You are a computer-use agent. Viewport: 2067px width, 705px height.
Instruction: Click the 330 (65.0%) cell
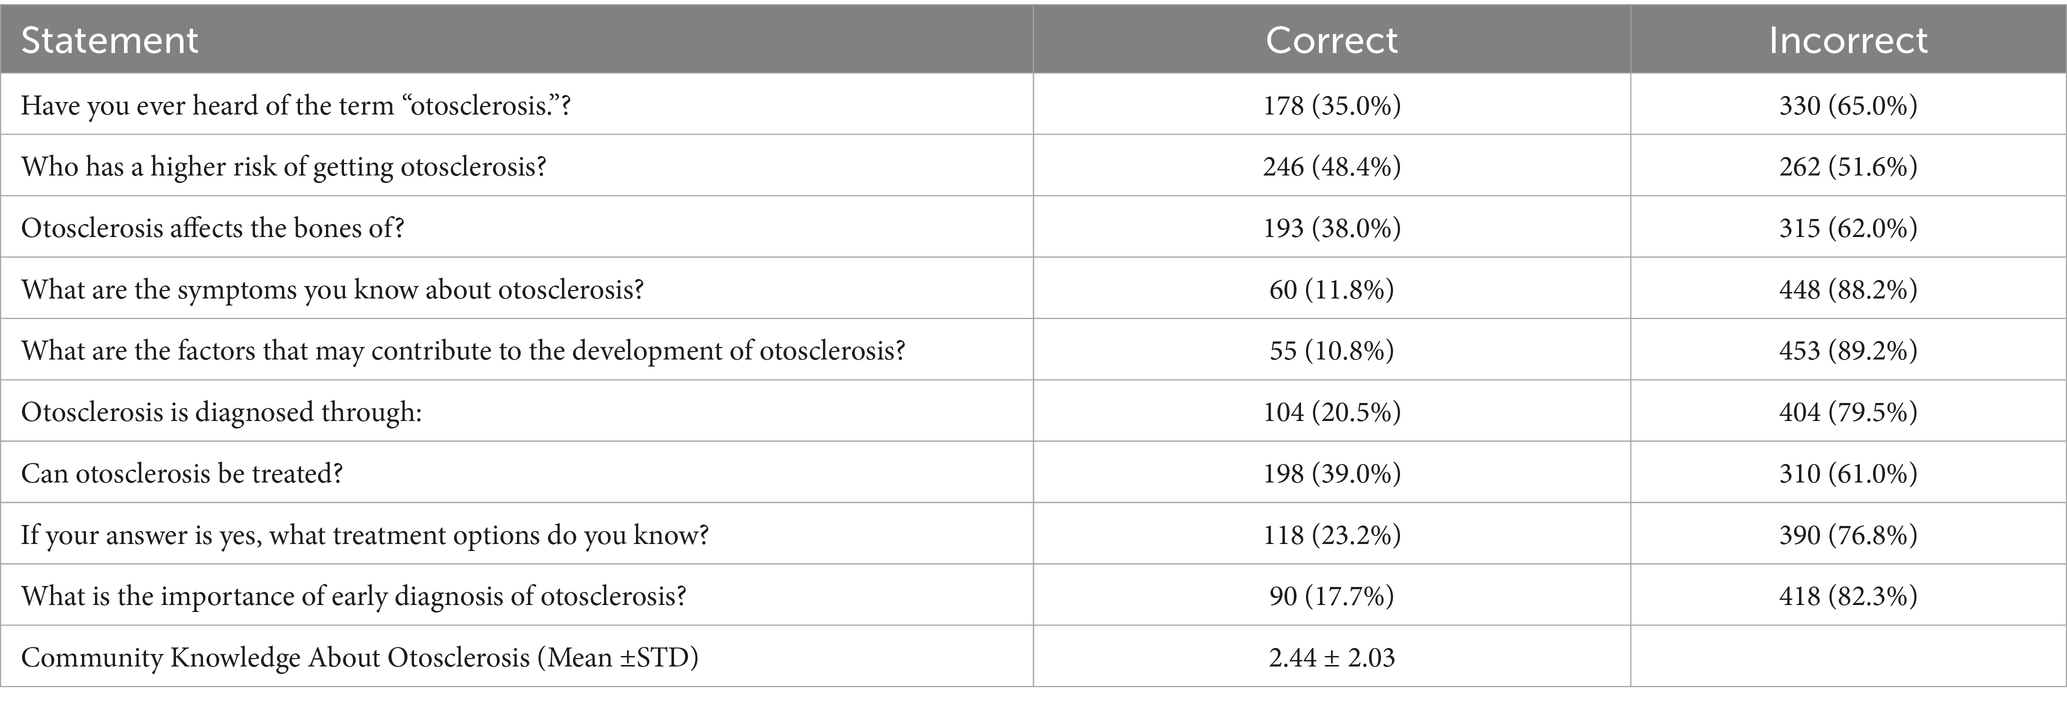[x=1847, y=105]
